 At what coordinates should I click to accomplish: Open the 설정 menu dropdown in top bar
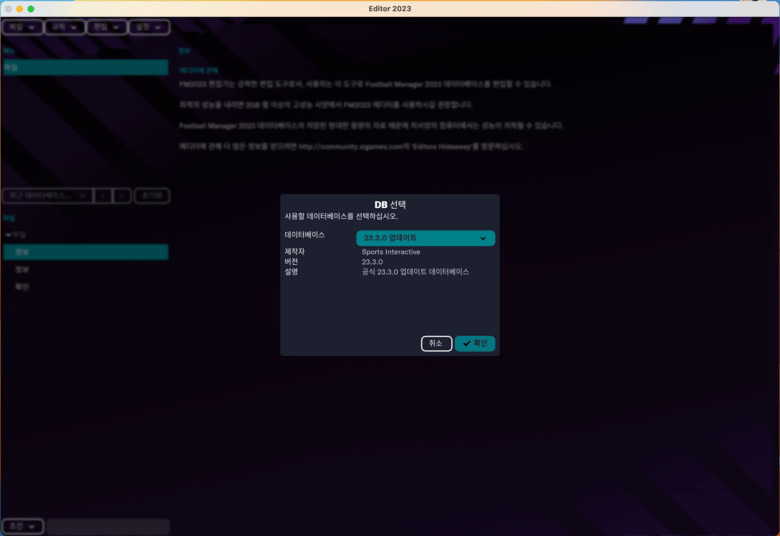(x=149, y=27)
